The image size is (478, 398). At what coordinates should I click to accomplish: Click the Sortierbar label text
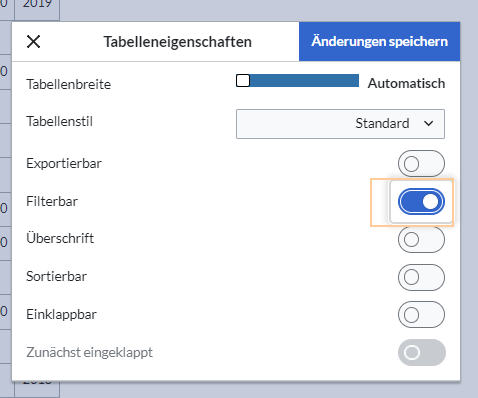pyautogui.click(x=57, y=276)
